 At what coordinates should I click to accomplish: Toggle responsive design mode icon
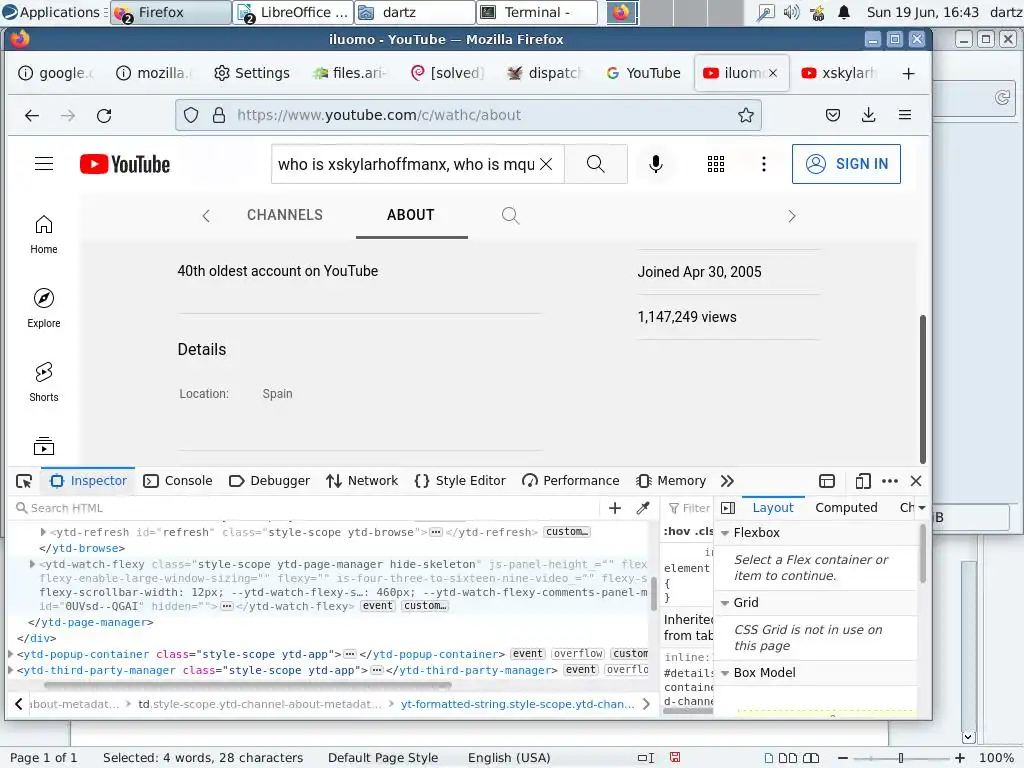(x=862, y=481)
